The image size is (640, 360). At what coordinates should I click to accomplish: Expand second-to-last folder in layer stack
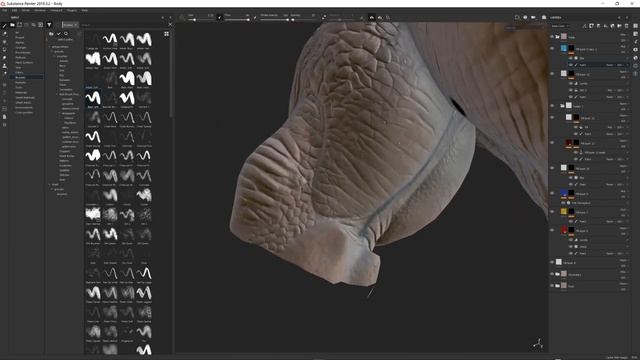(x=558, y=274)
